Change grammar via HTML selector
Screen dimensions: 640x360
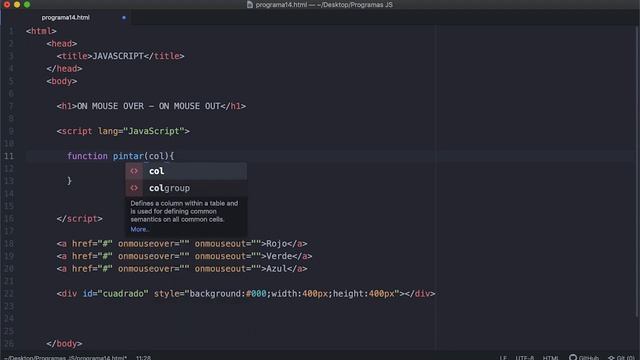click(x=550, y=358)
